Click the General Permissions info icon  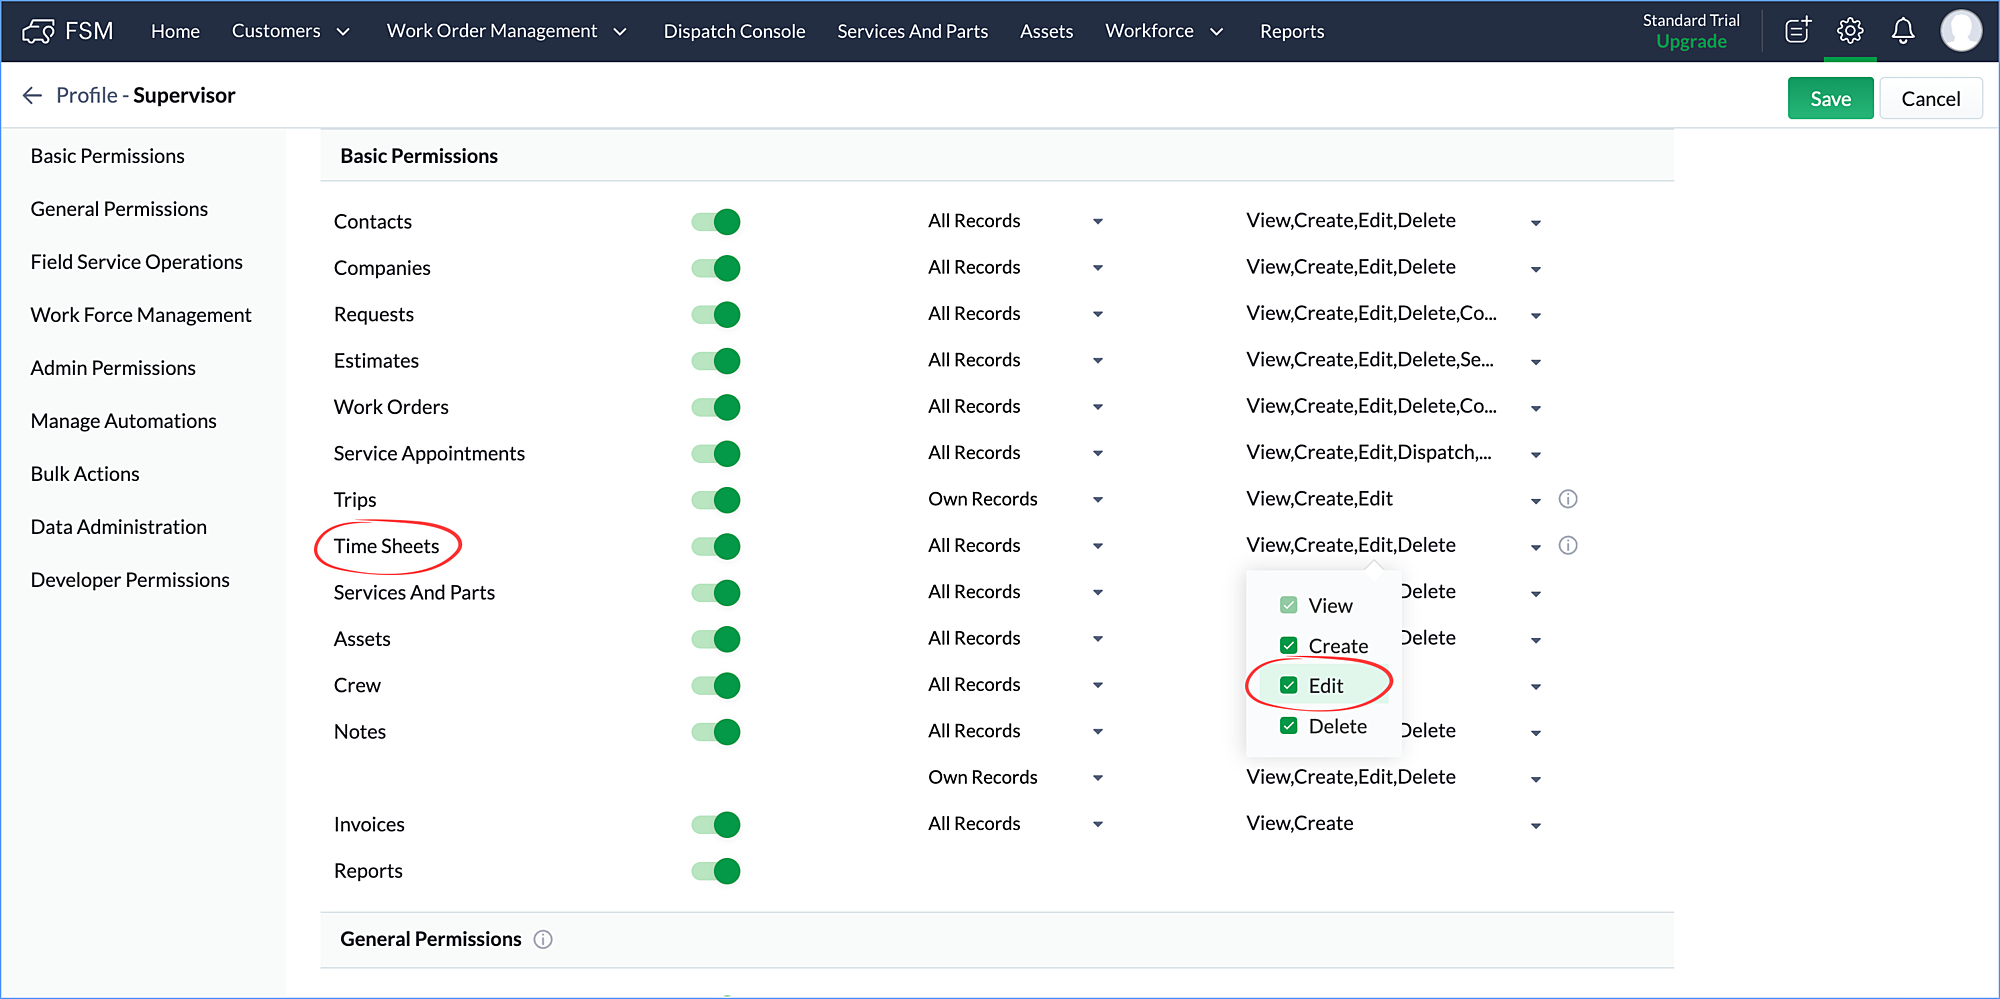[x=543, y=939]
